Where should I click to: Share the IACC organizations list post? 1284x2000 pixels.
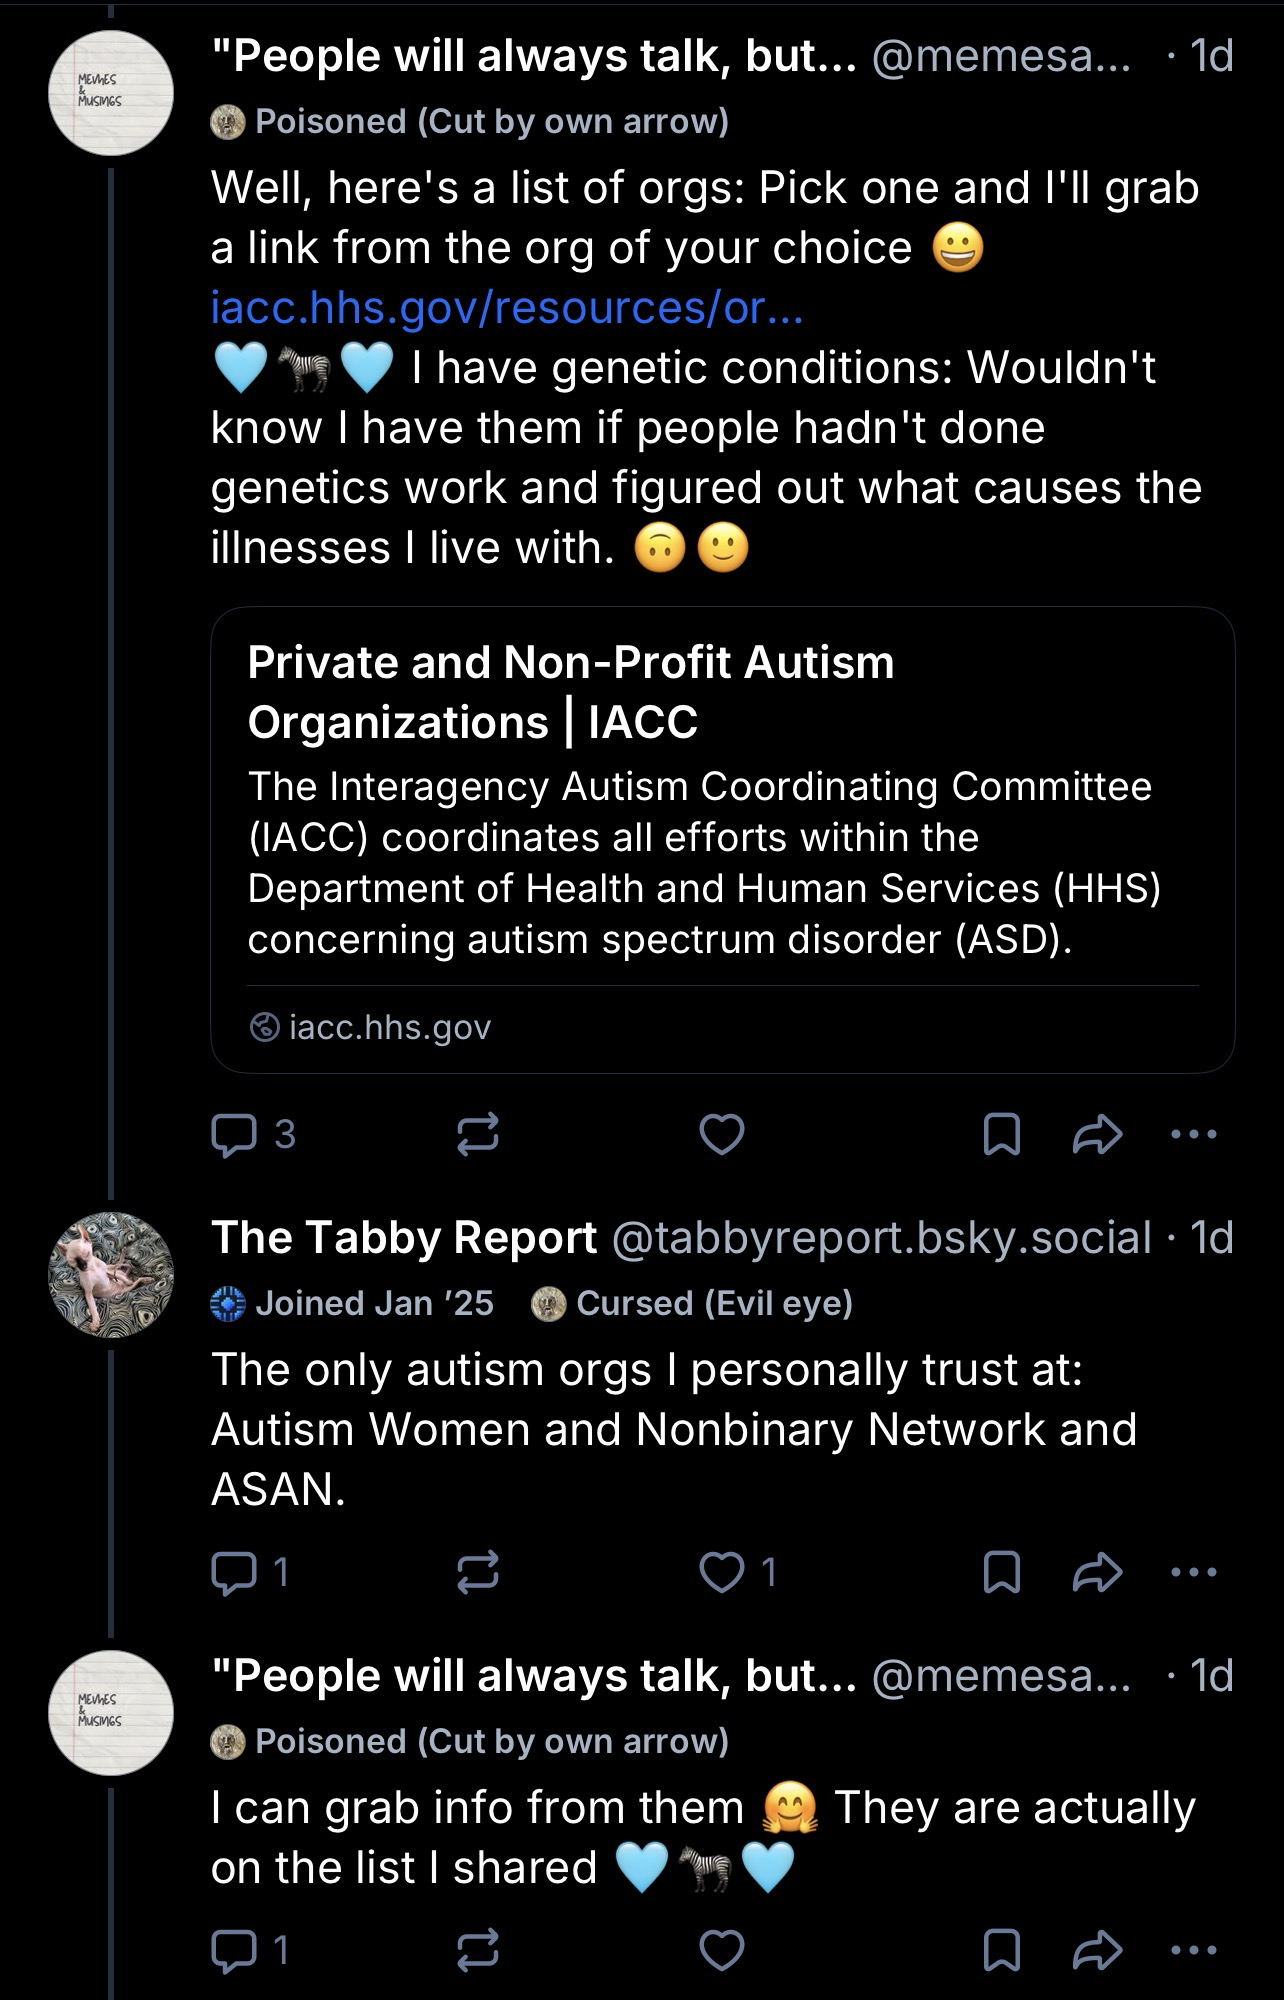(1097, 1135)
